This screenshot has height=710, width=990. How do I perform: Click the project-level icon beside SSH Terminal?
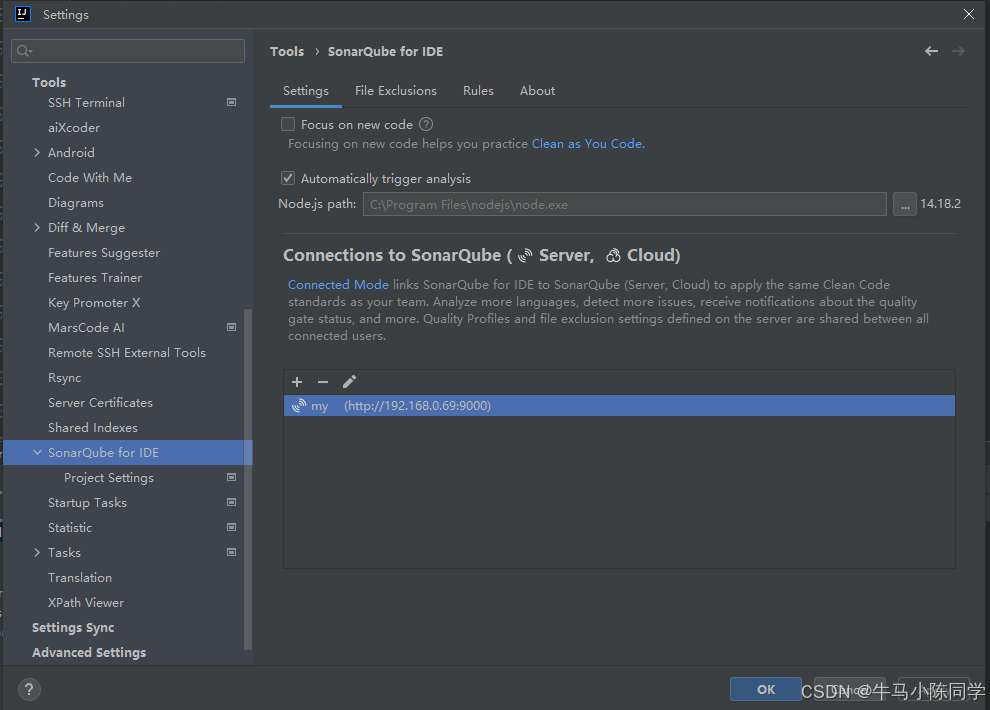[232, 102]
